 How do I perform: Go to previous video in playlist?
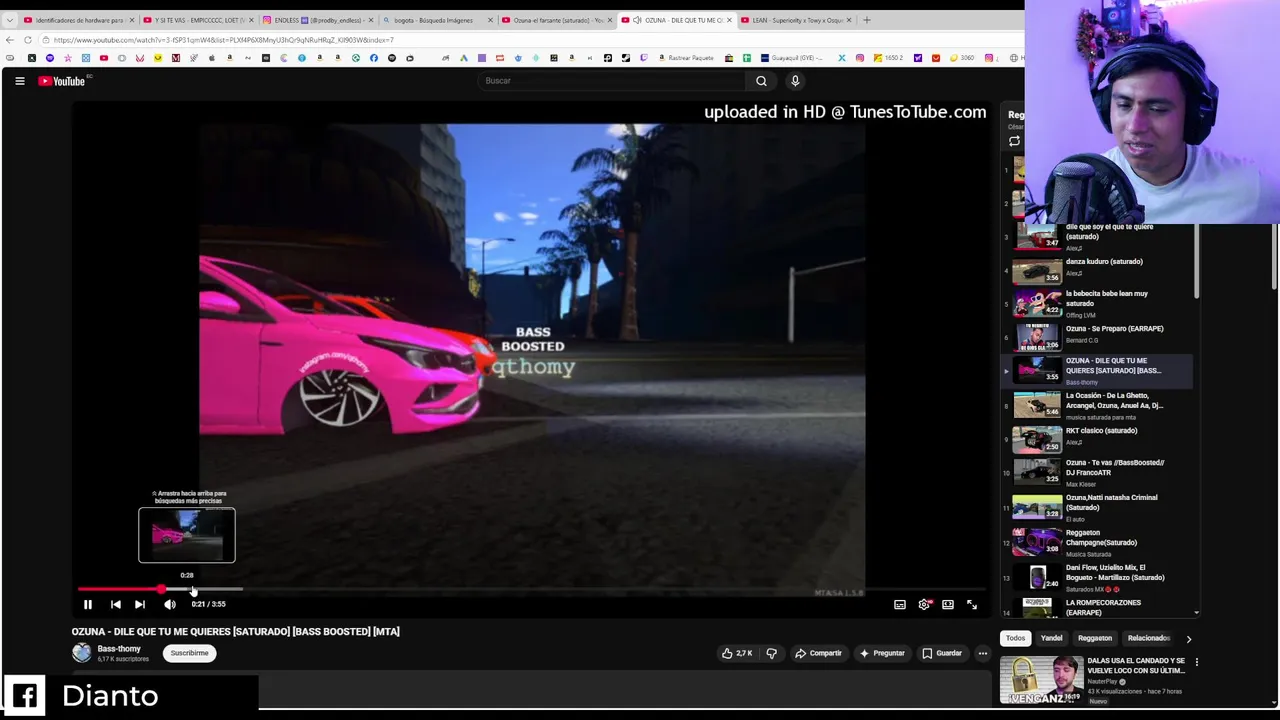click(x=115, y=604)
